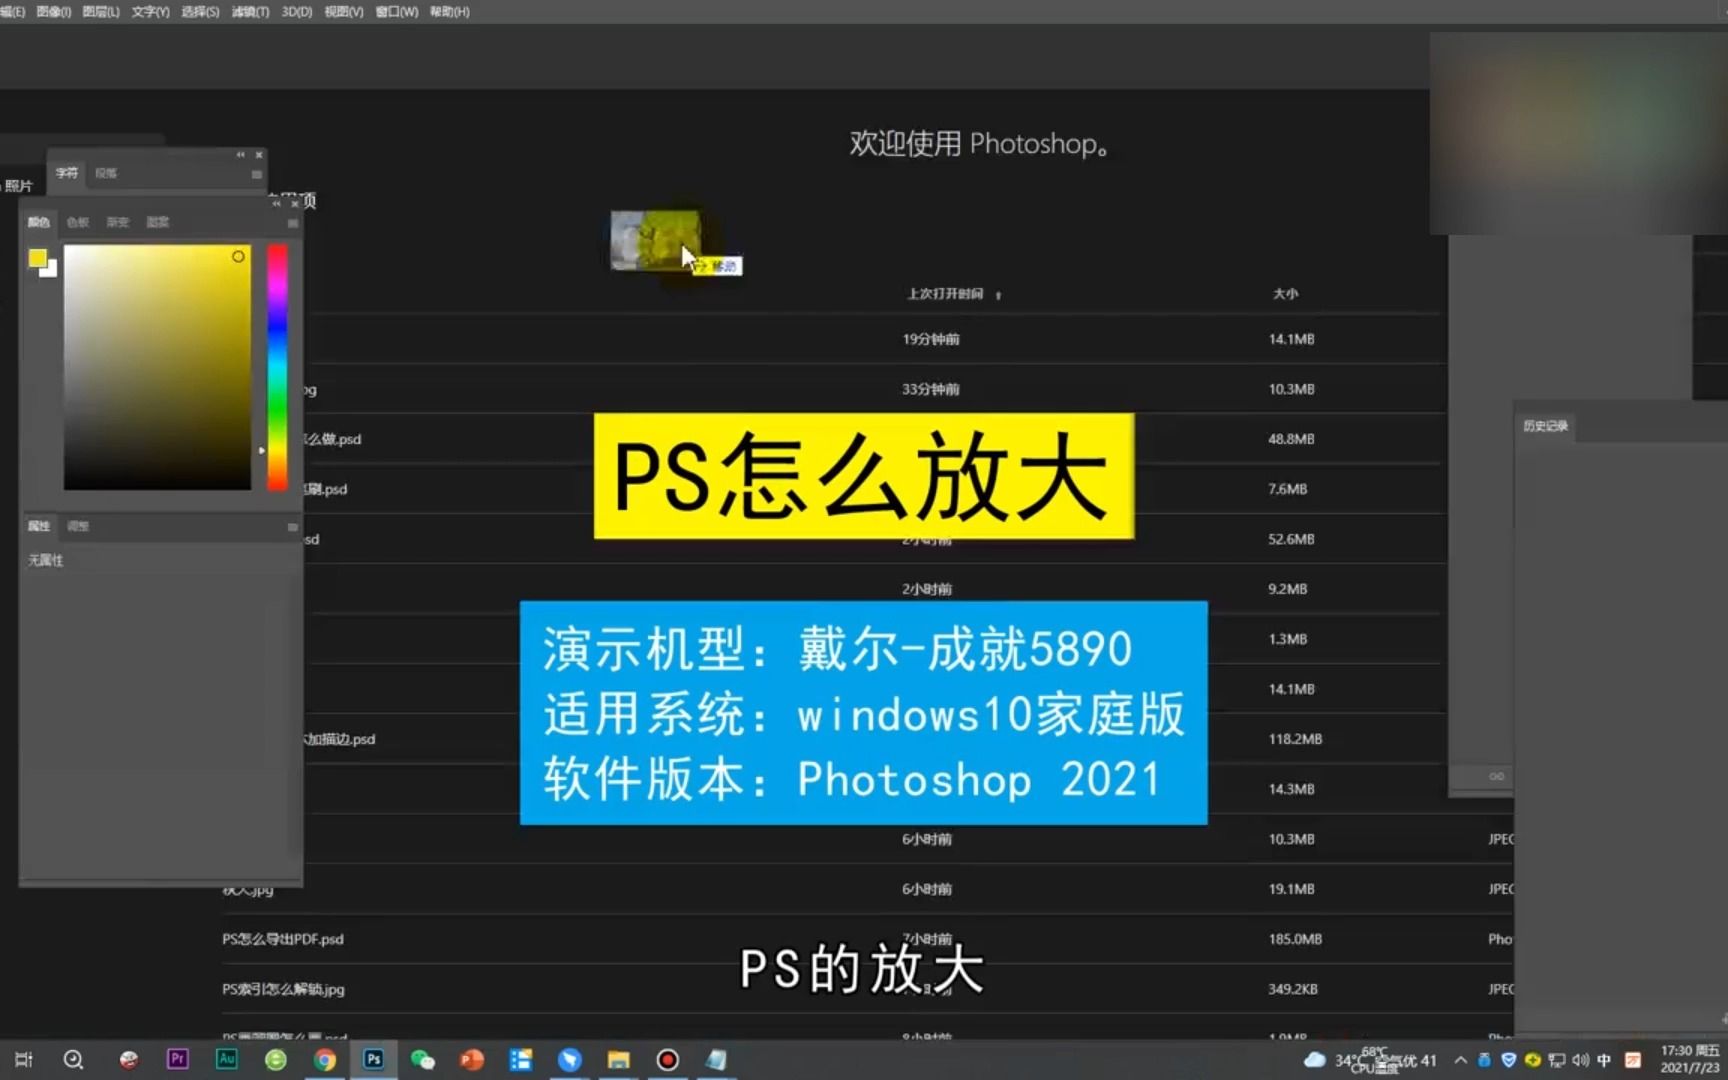Open recent file PS索引怎么解锁.jpg

coord(283,989)
